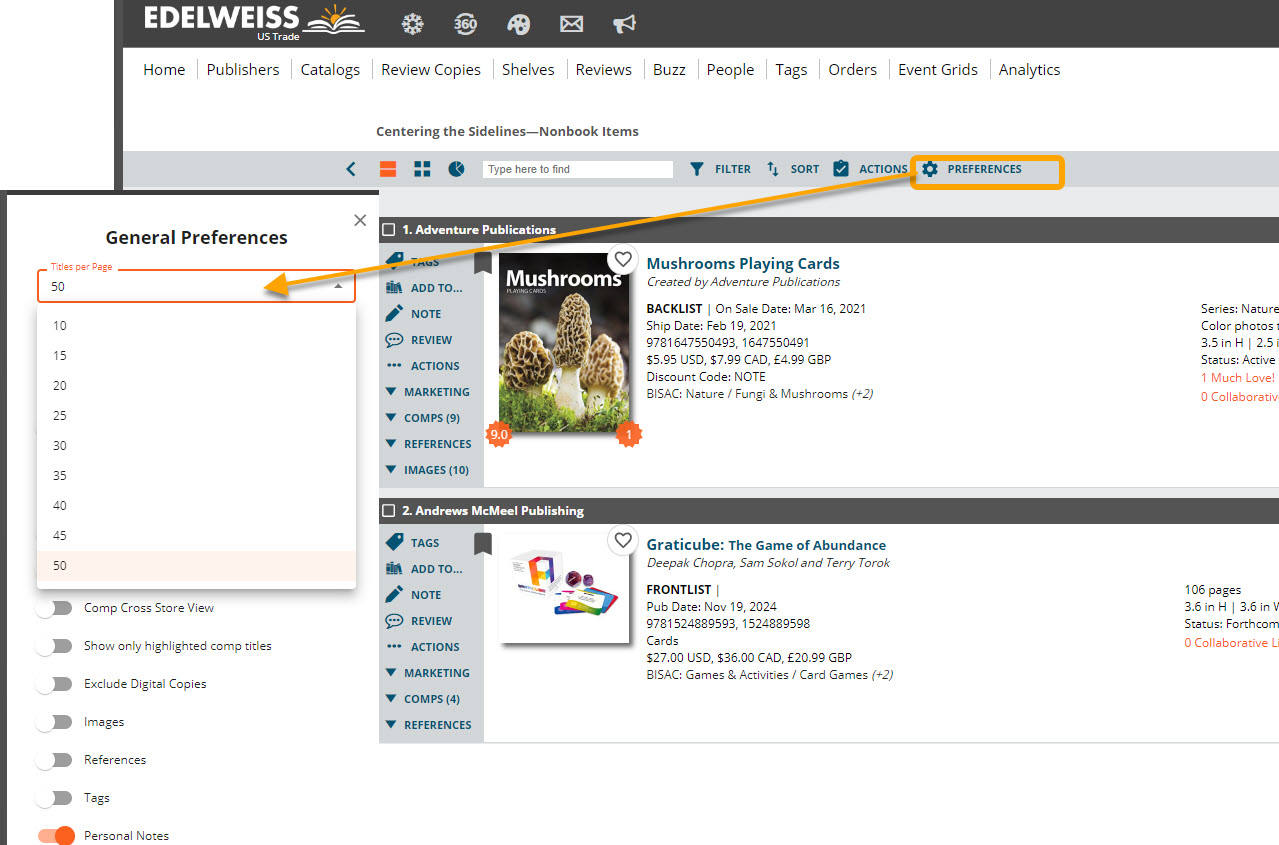Screen dimensions: 1279x845
Task: Open TAGS for Mushrooms Playing Cards
Action: (413, 261)
